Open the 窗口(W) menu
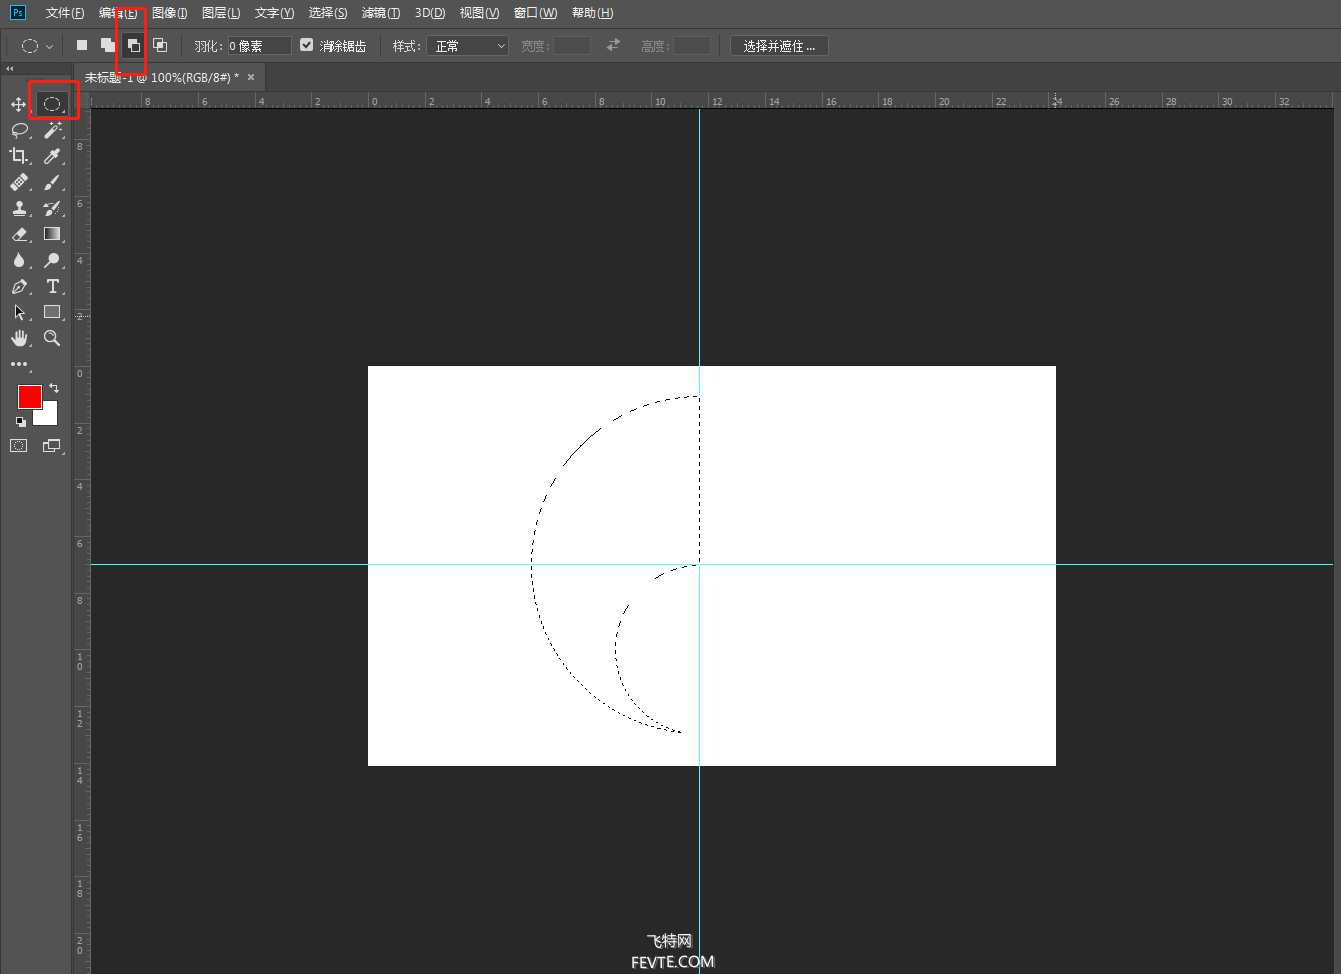The height and width of the screenshot is (974, 1341). click(x=535, y=13)
